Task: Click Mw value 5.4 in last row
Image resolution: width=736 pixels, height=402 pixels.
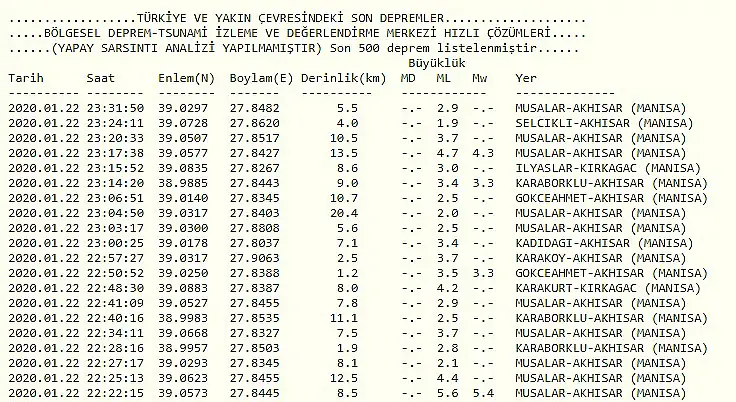Action: (x=483, y=394)
